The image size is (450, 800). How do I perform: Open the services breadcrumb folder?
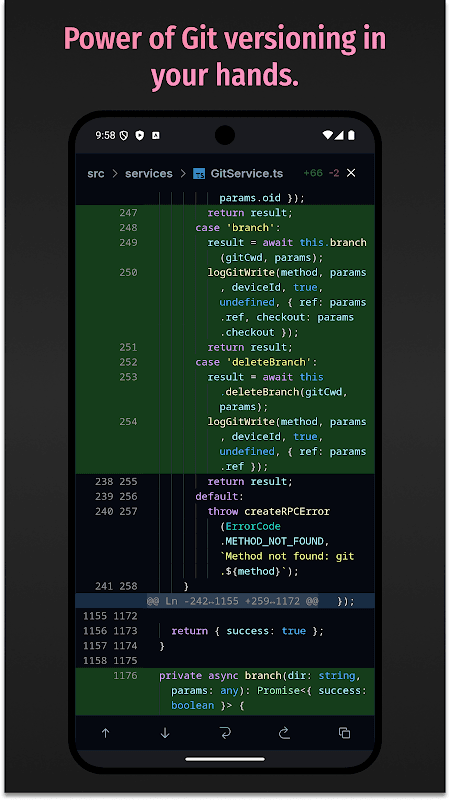pyautogui.click(x=148, y=173)
